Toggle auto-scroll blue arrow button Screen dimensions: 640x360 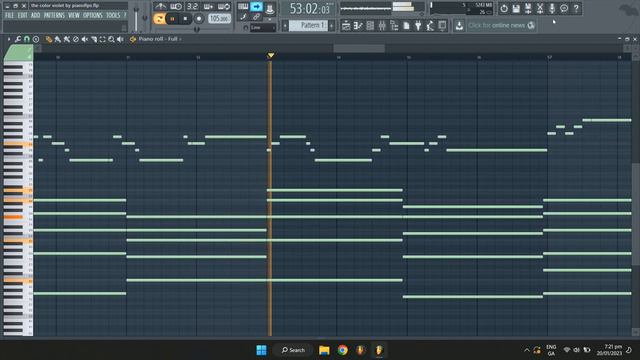click(256, 7)
